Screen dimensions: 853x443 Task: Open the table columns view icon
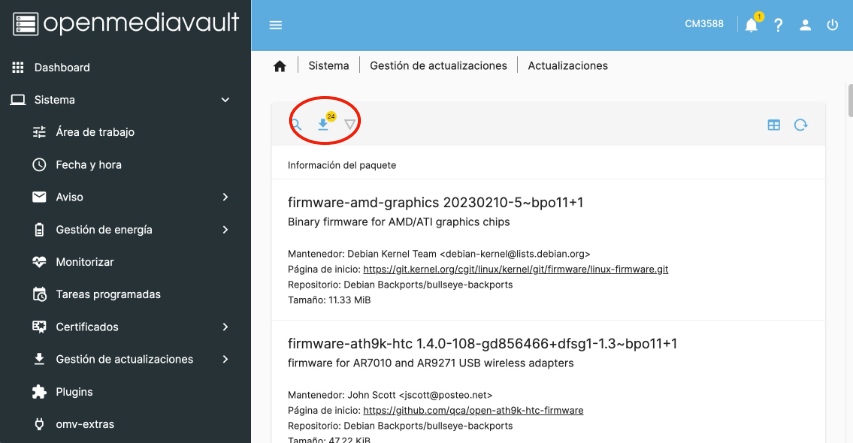(x=774, y=125)
